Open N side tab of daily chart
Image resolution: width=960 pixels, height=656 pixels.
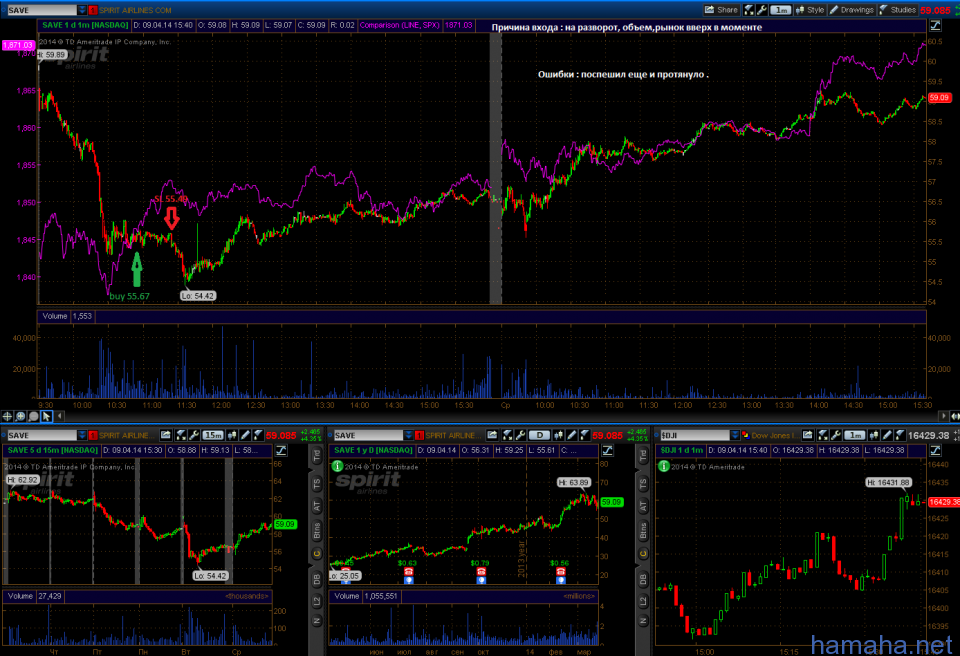click(x=643, y=621)
